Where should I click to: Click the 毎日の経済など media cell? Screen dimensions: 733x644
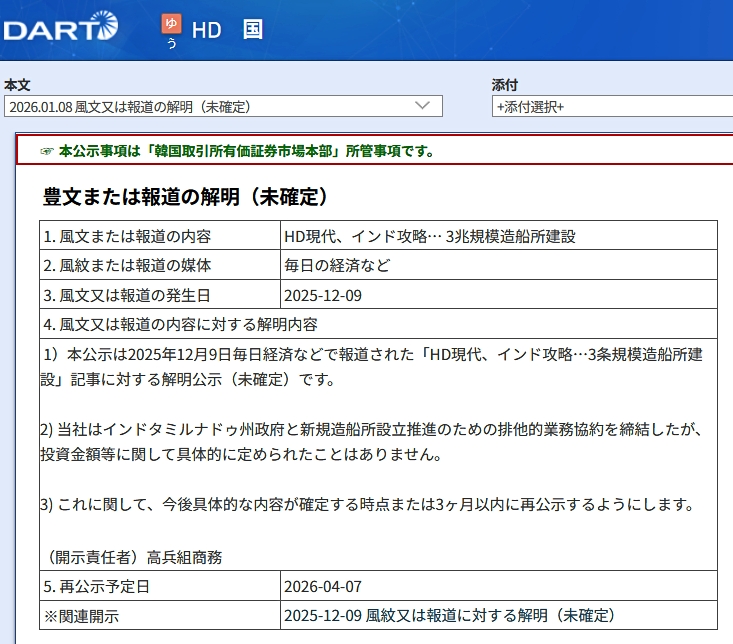pyautogui.click(x=335, y=265)
